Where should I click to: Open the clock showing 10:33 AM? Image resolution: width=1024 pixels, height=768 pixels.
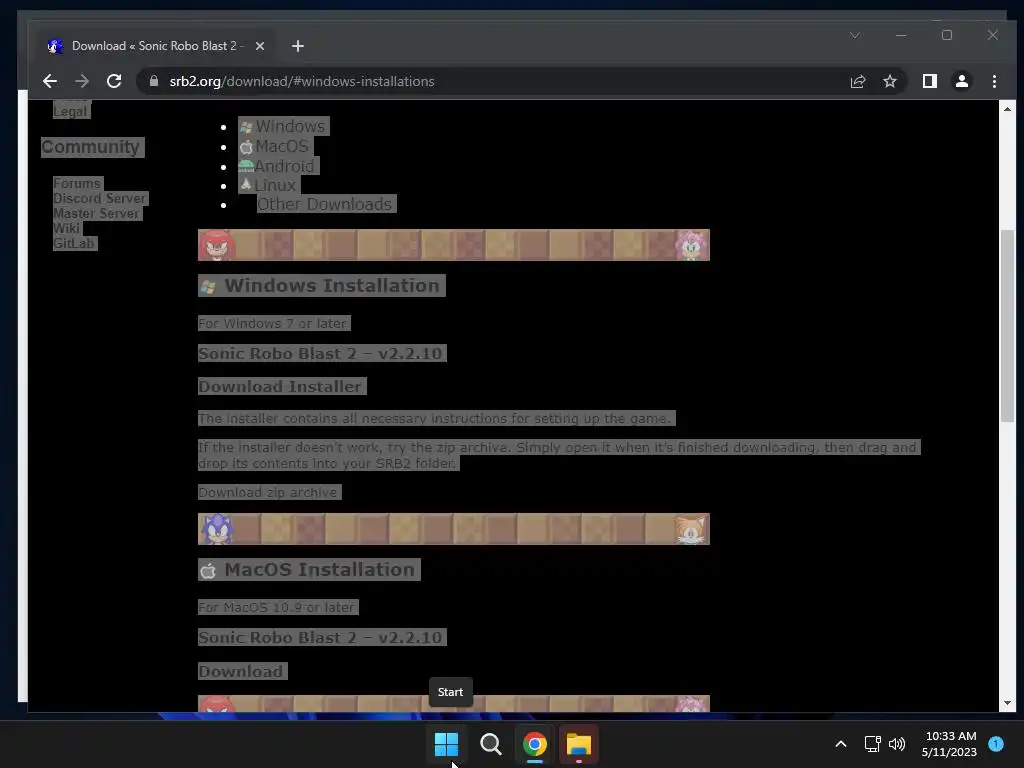[x=950, y=744]
